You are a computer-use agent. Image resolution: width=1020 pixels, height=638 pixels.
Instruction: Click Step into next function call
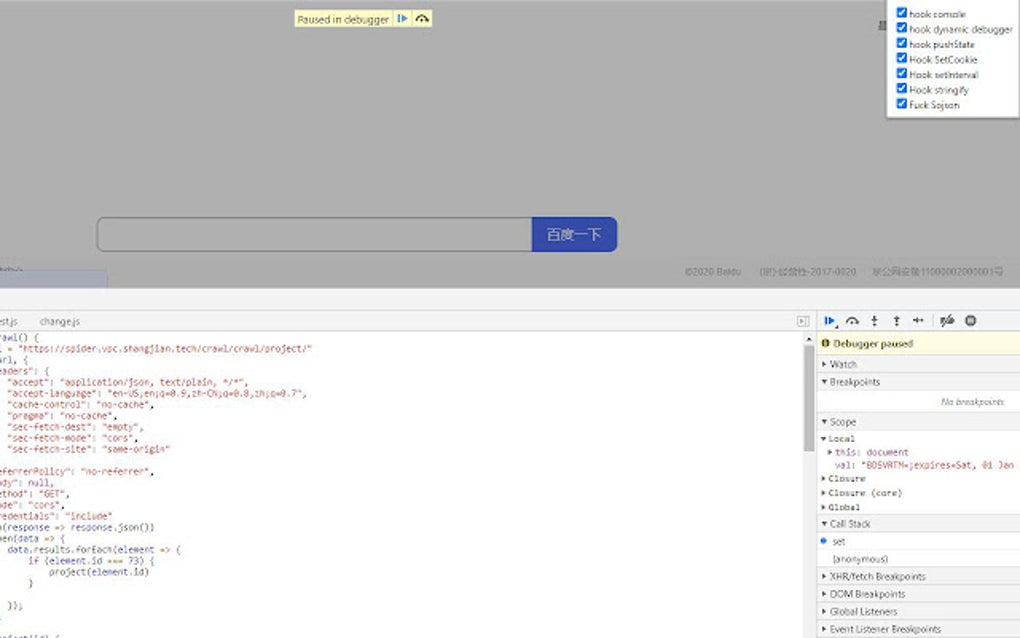tap(874, 321)
